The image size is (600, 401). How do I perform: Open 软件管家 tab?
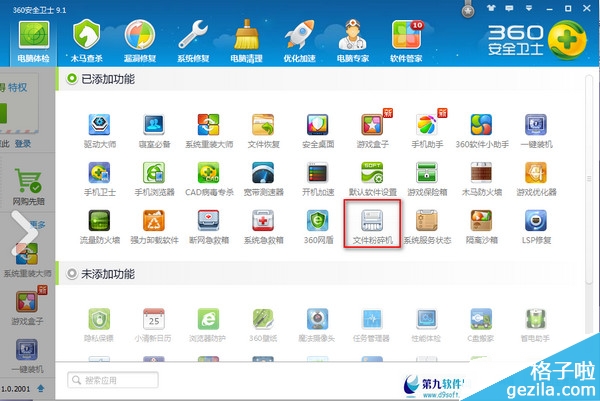pos(406,42)
